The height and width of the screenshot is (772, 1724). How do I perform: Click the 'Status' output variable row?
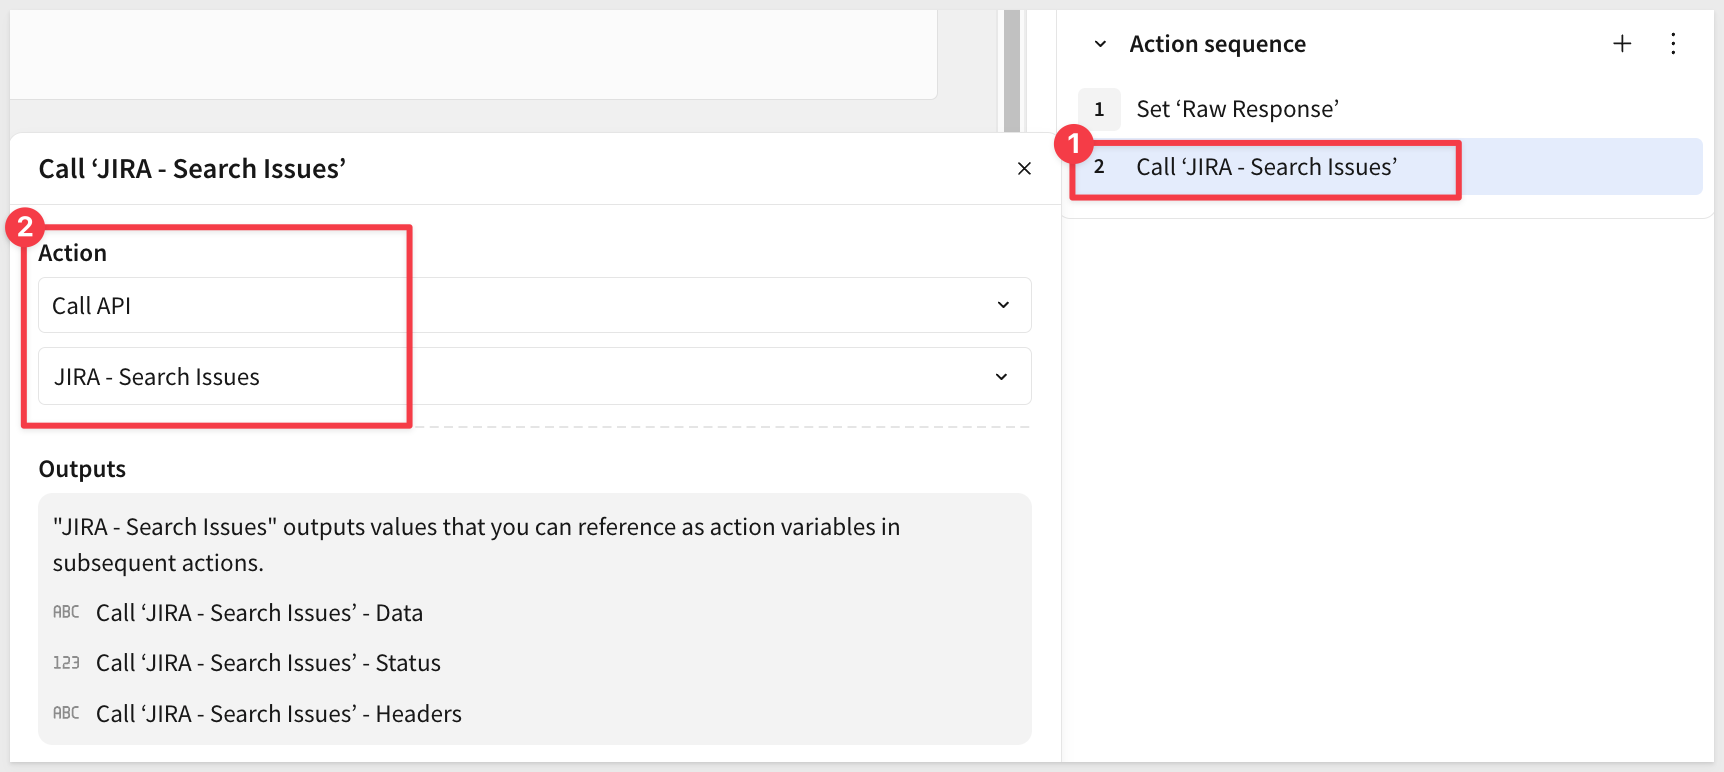coord(268,663)
